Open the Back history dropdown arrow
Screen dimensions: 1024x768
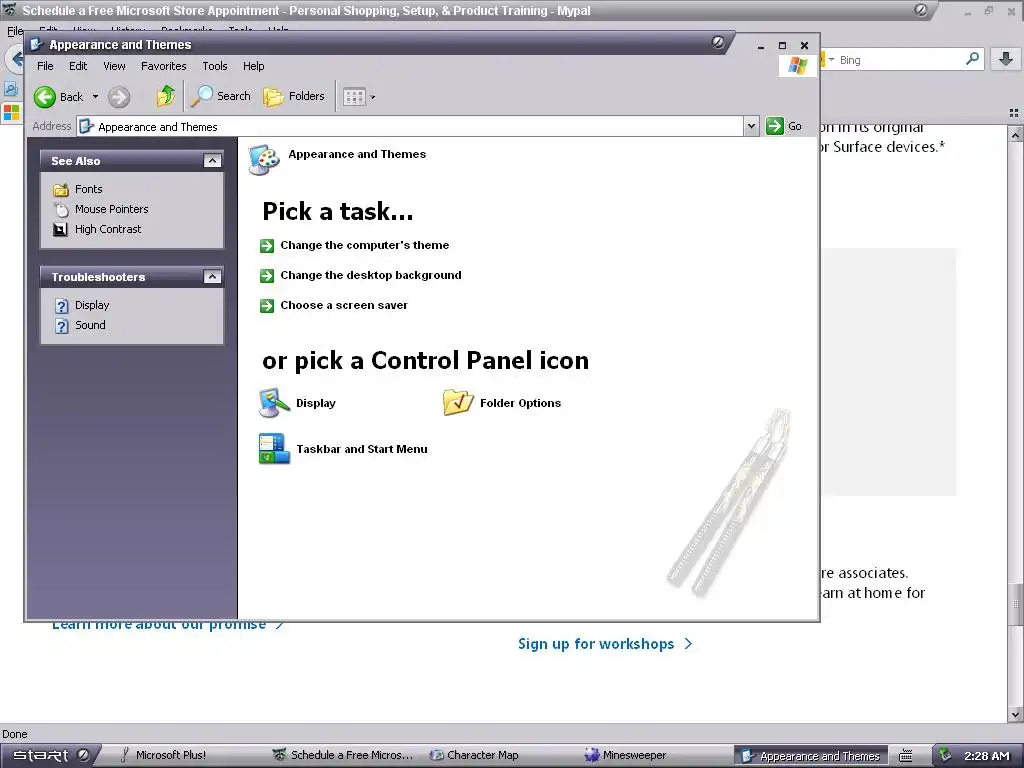[95, 97]
